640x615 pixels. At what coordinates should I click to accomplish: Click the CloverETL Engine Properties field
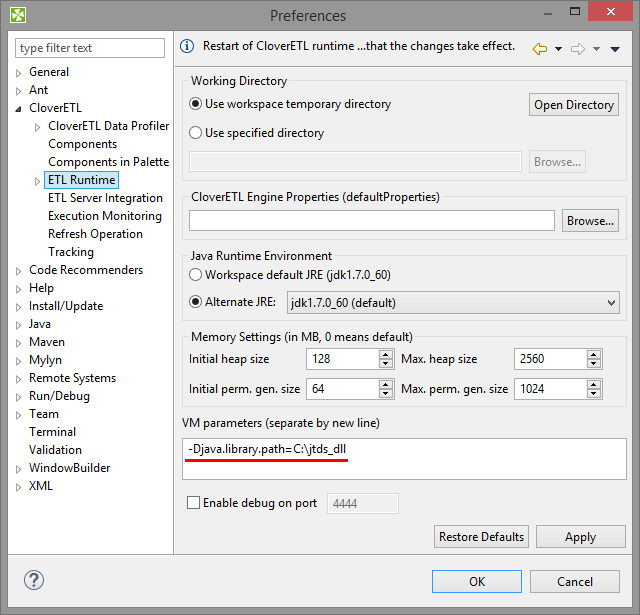371,221
